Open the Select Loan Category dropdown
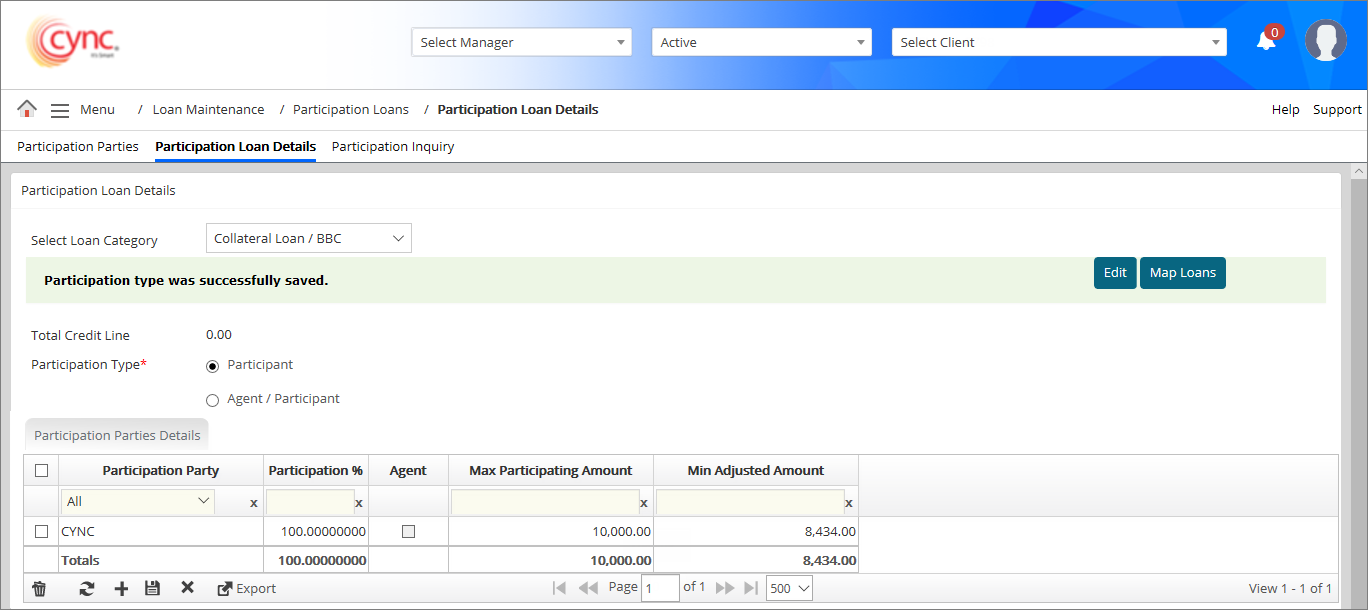 pos(308,238)
